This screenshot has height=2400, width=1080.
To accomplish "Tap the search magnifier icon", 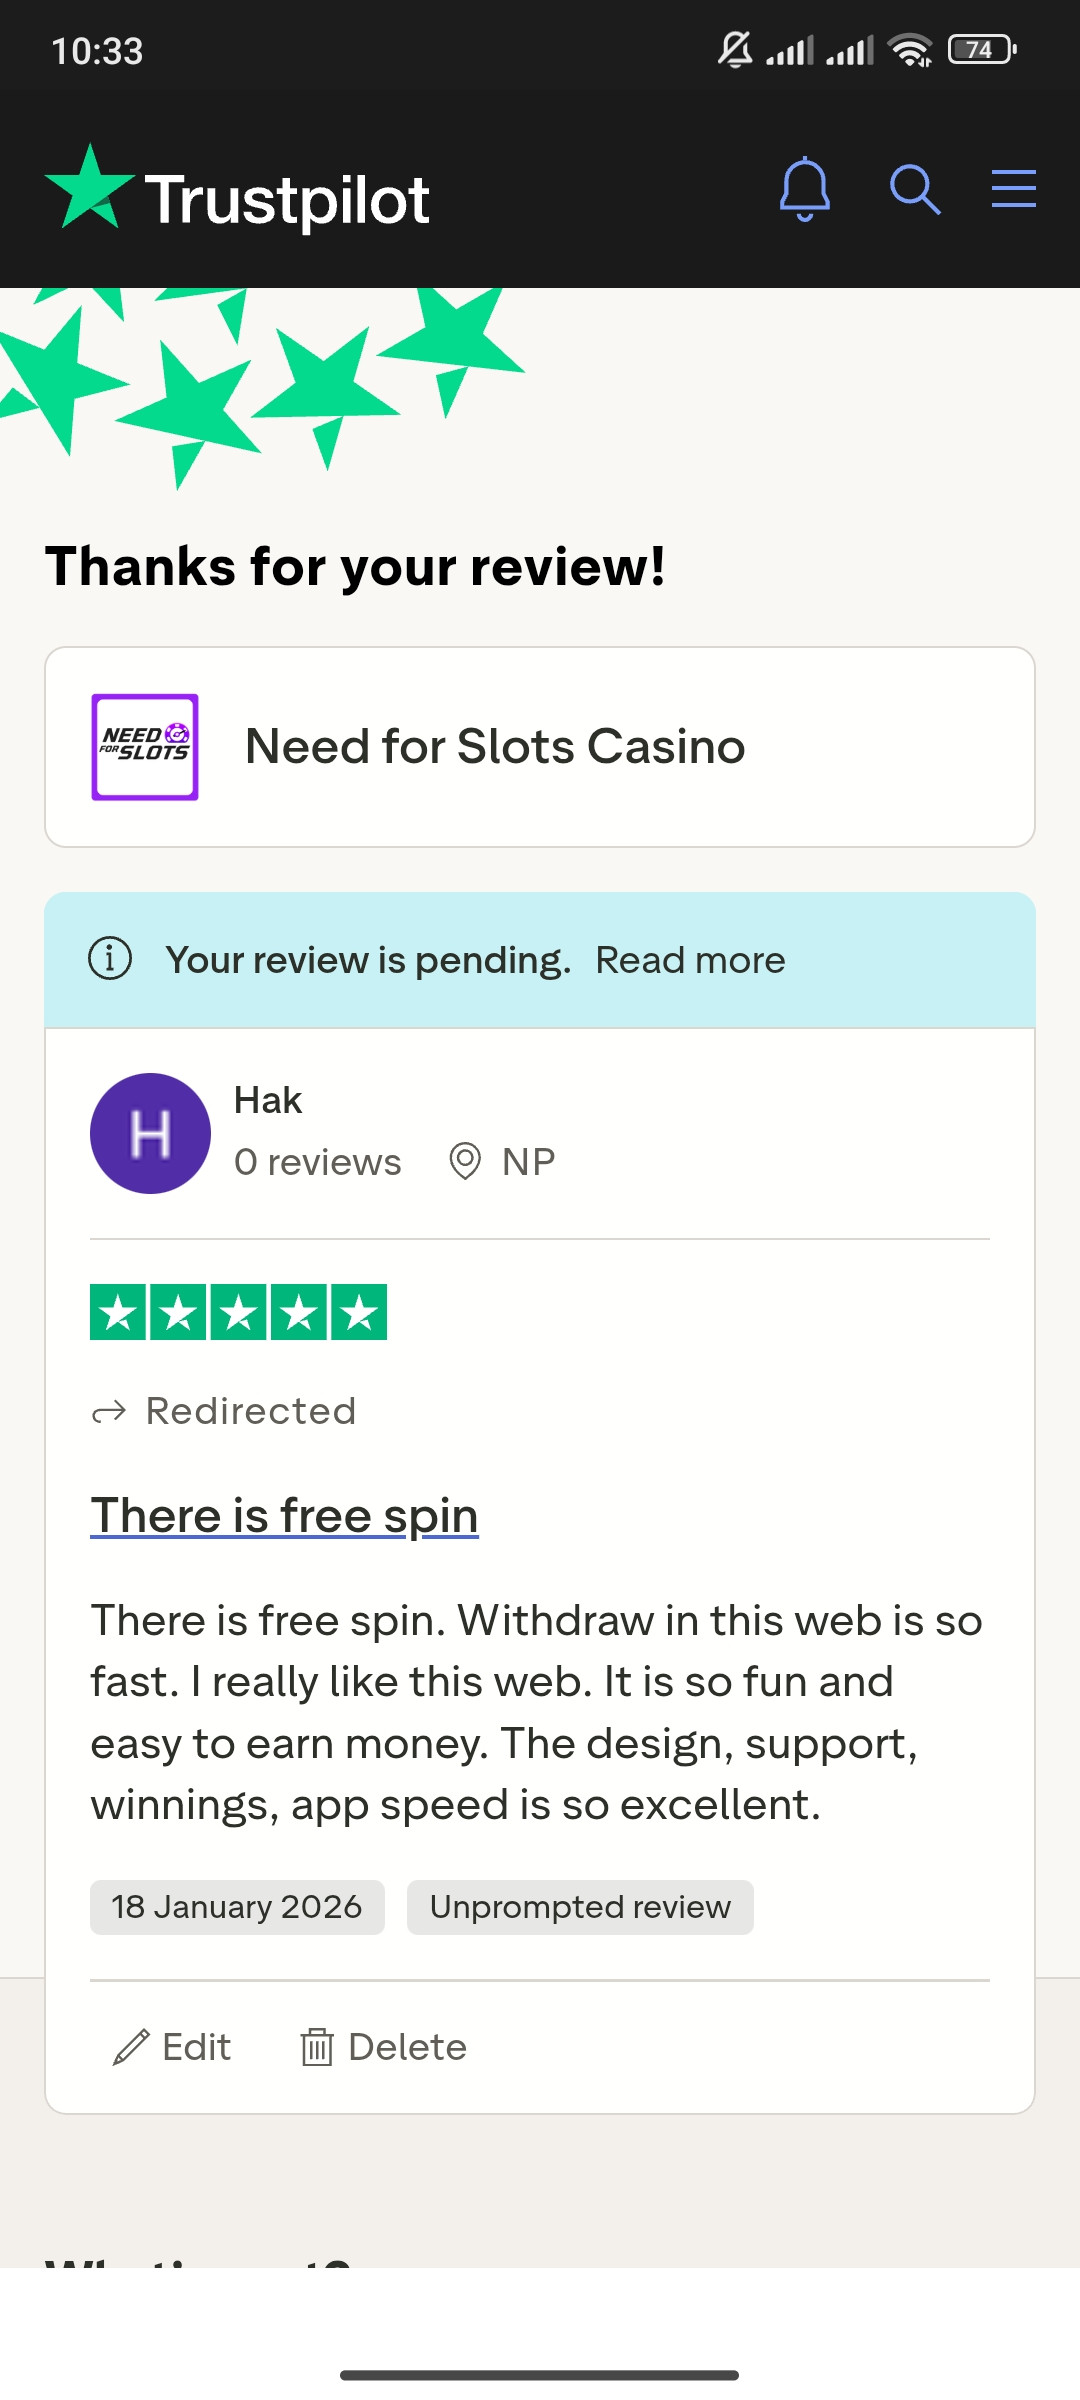I will point(914,189).
